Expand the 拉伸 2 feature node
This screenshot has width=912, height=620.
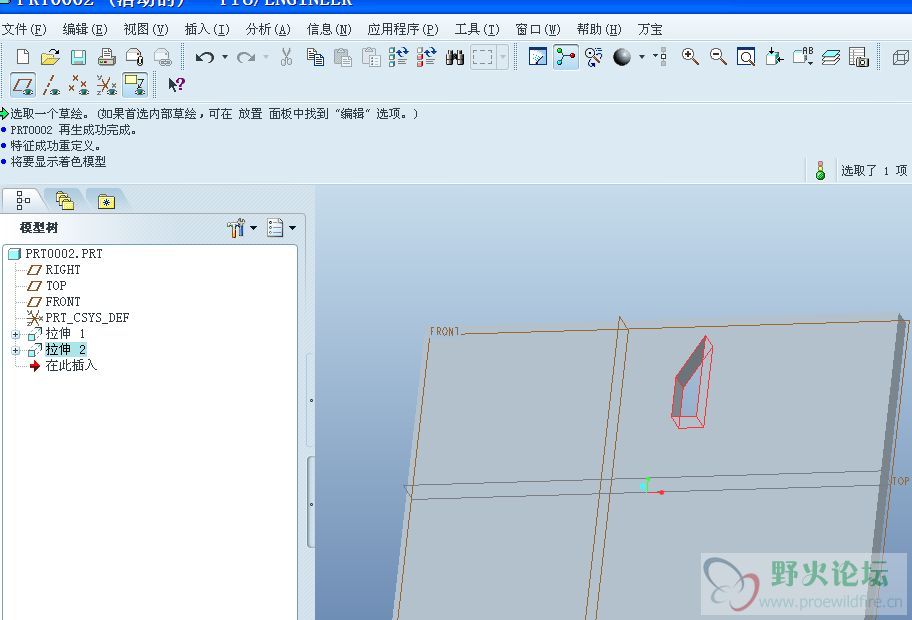[16, 350]
